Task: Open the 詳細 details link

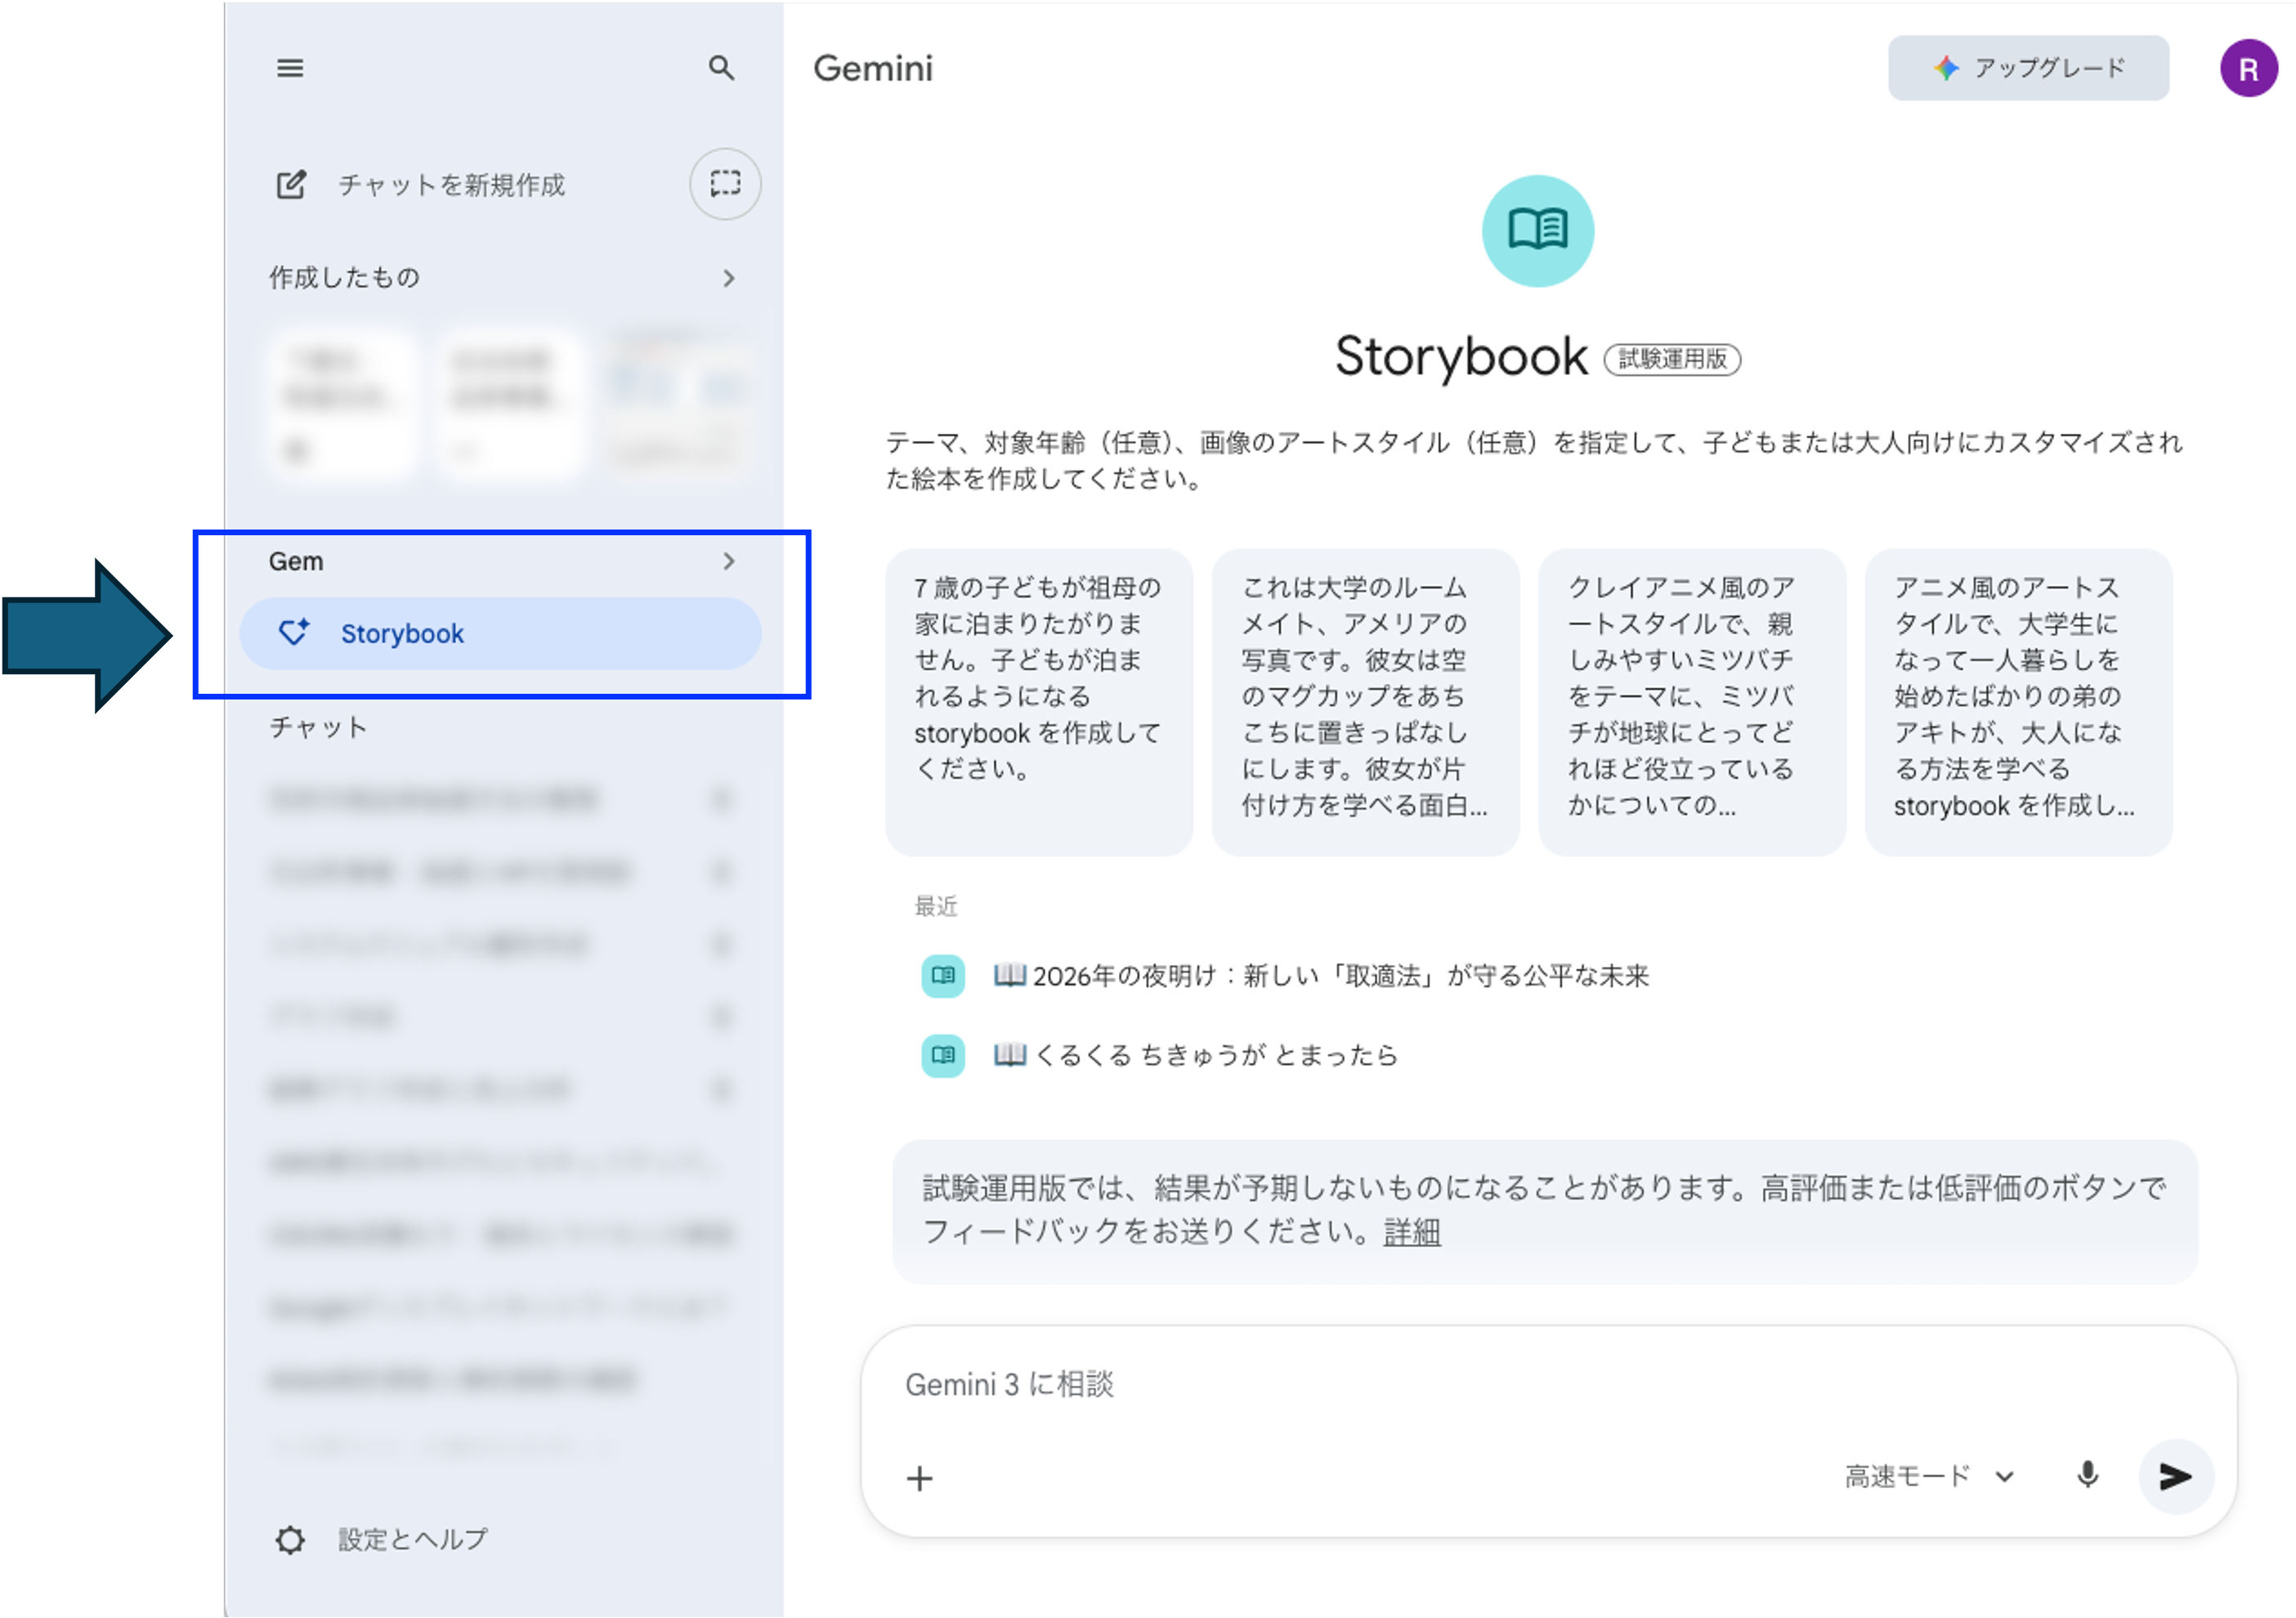Action: point(1412,1231)
